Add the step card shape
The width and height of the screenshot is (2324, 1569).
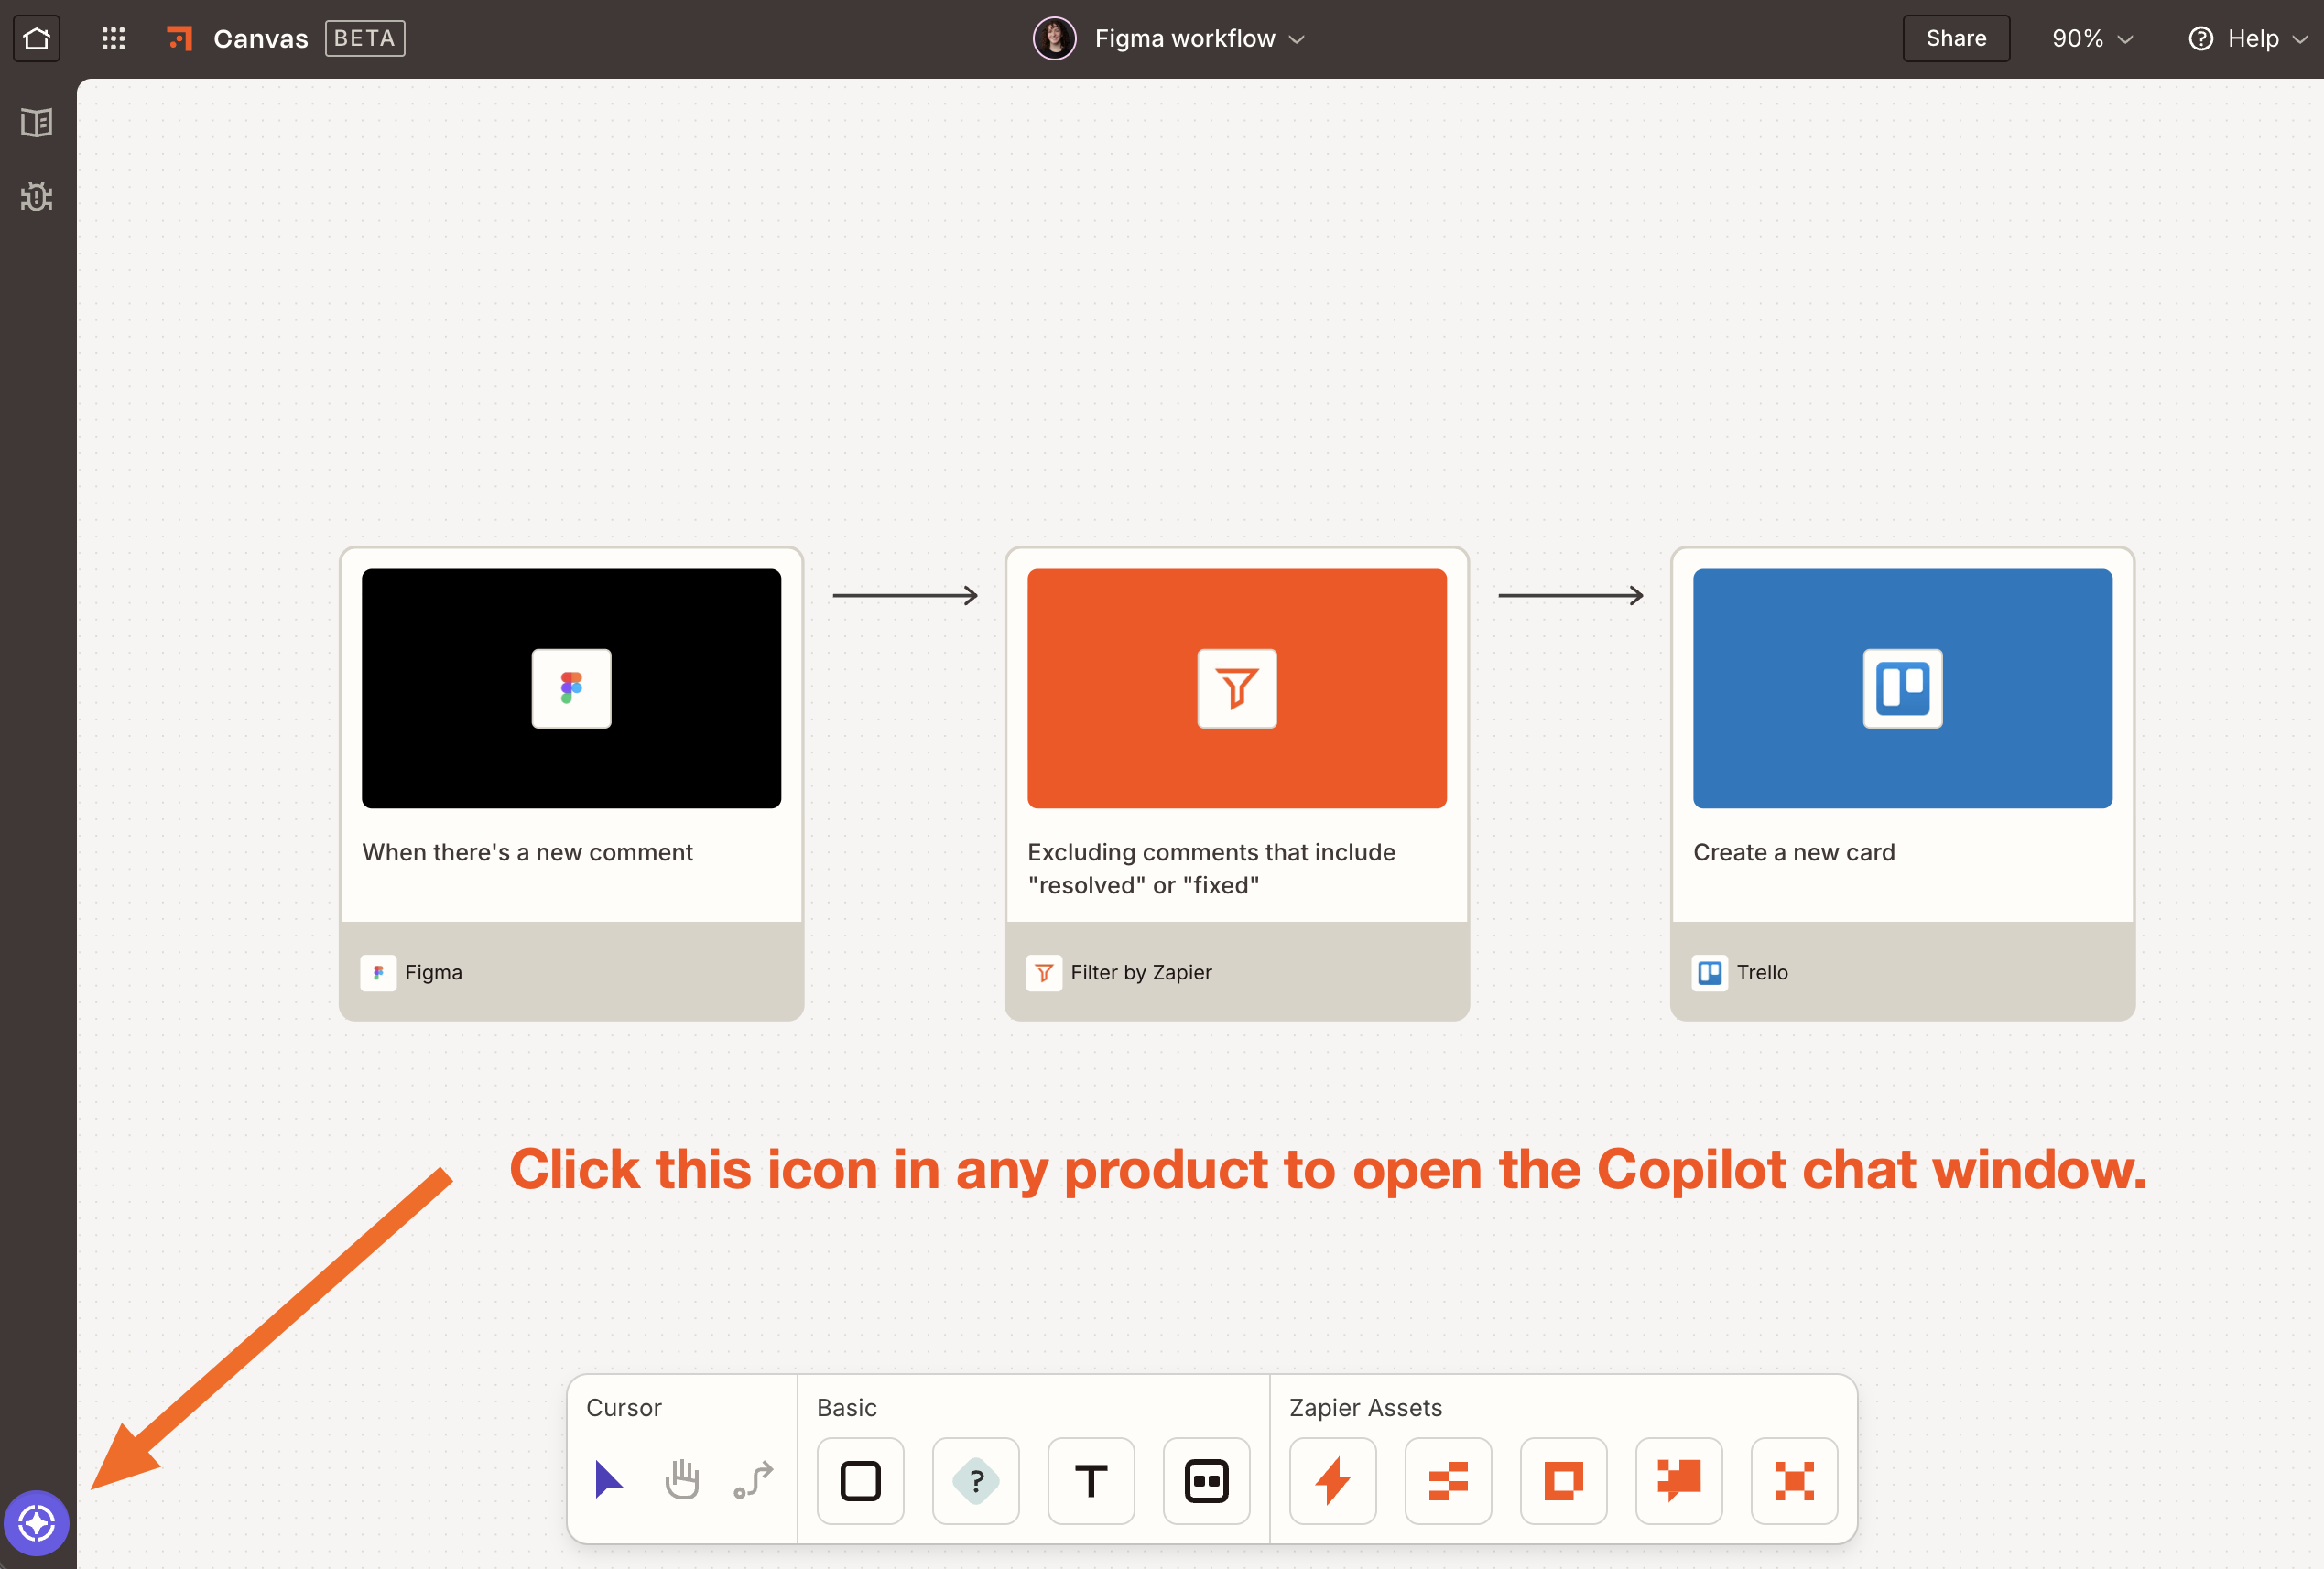point(1207,1481)
